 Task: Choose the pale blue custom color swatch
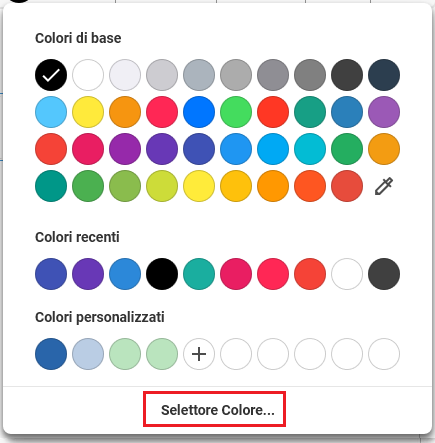[x=88, y=354]
